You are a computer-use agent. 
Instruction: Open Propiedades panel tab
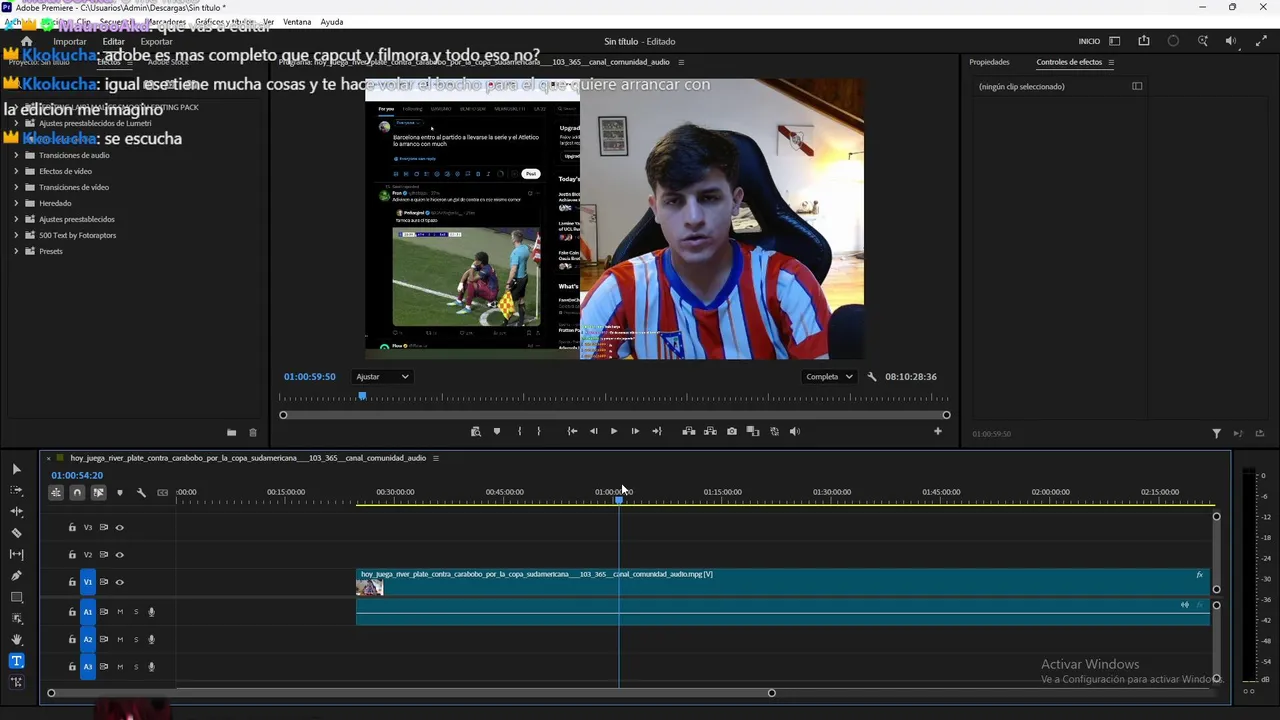[x=989, y=62]
